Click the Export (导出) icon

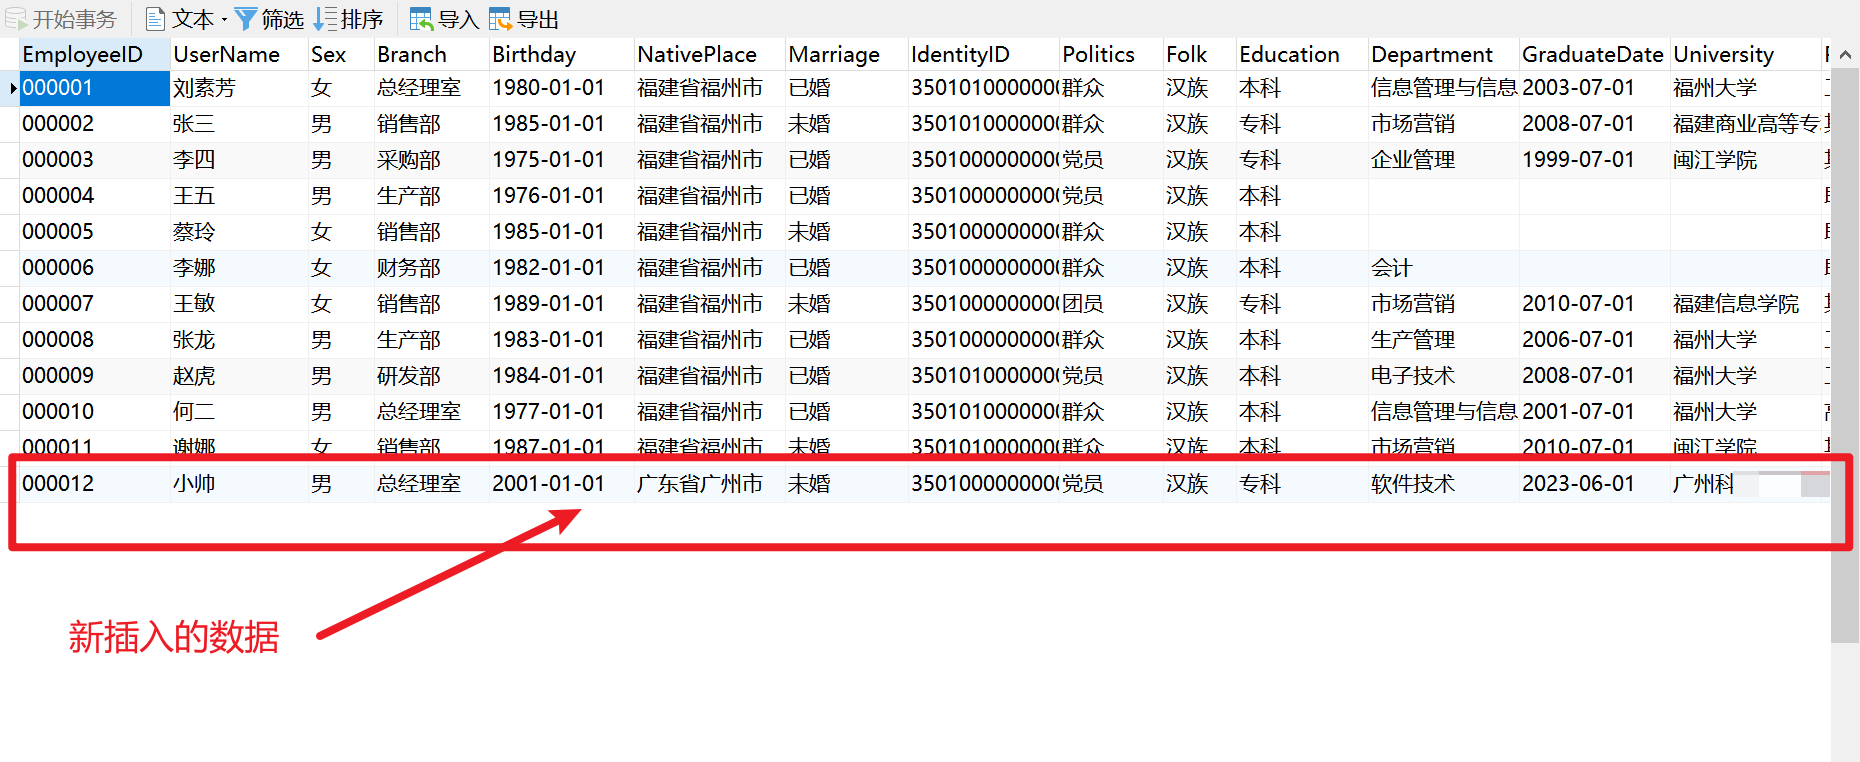tap(500, 19)
